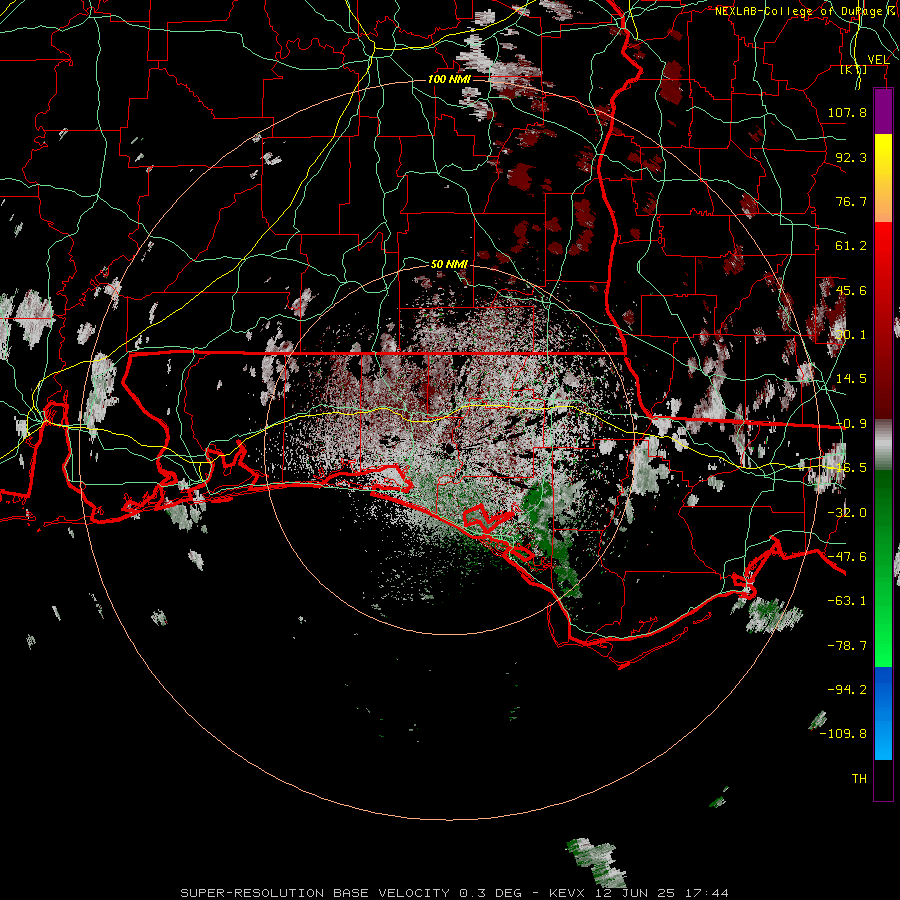Select the 92.3 velocity scale value

coord(851,157)
